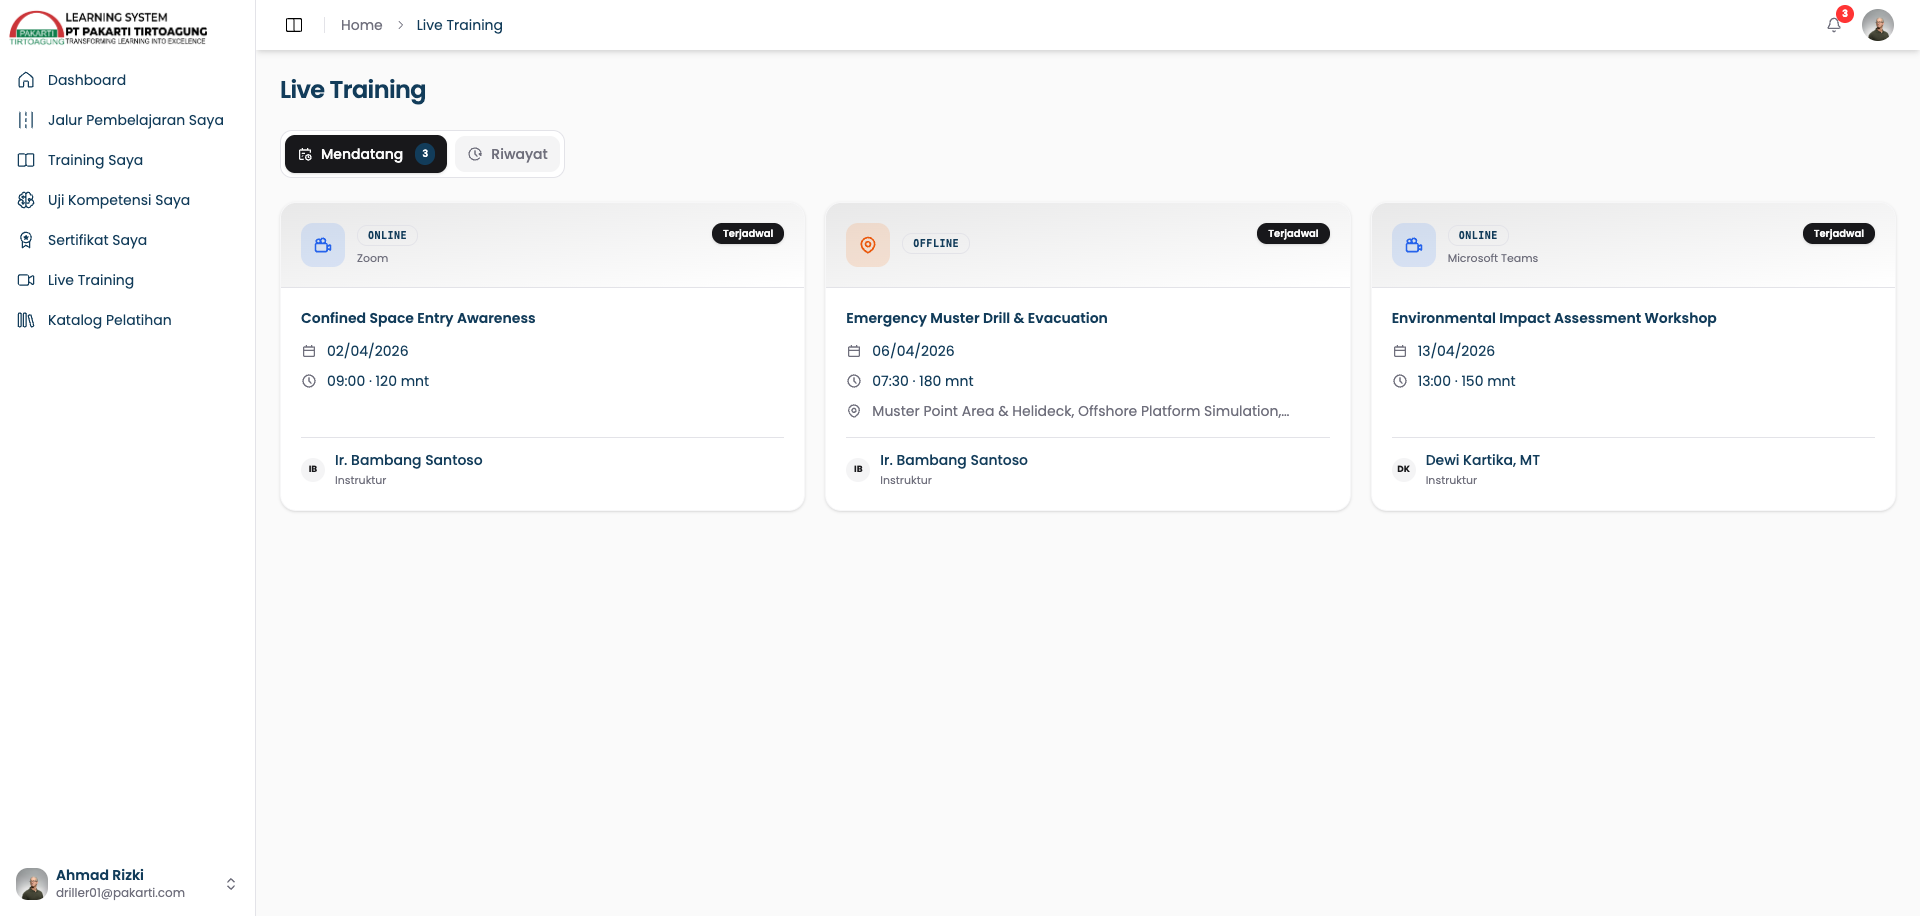
Task: Click the 07:30 · 180 mnt duration text
Action: coord(923,381)
